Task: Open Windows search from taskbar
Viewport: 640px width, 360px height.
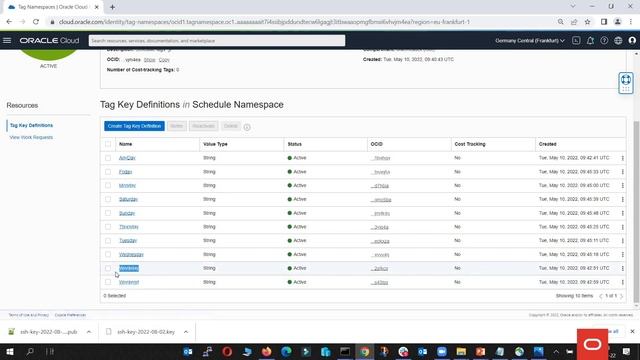Action: [30, 351]
